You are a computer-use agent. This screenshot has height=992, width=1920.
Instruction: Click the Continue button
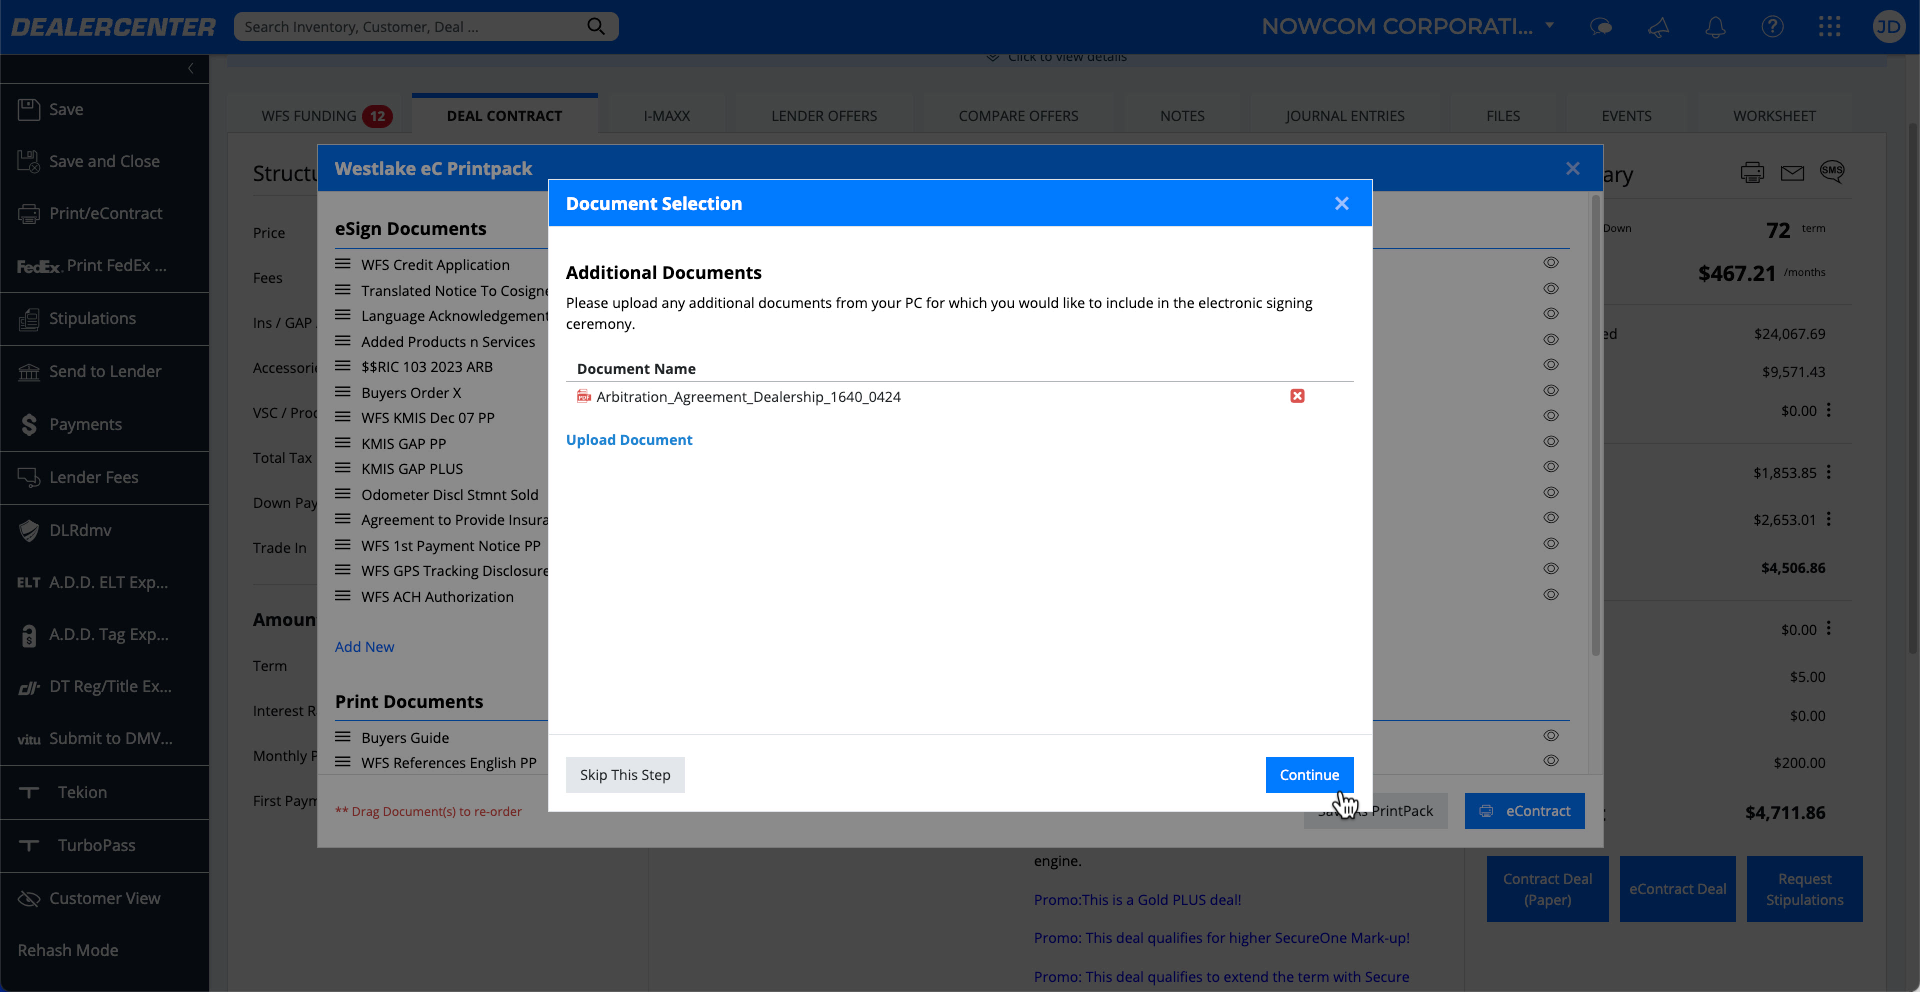(x=1309, y=775)
